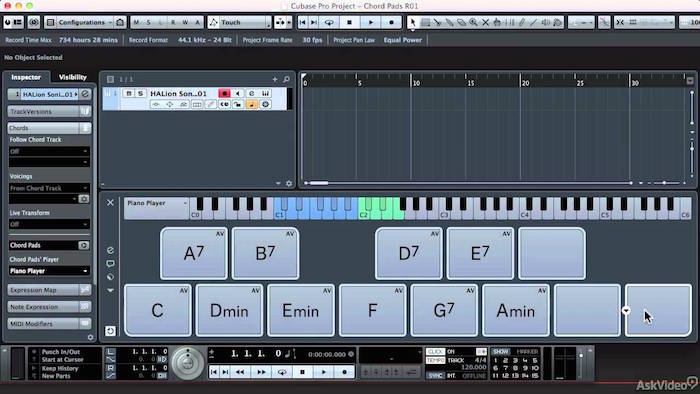This screenshot has width=700, height=394.
Task: Click the C1 key on chord pad keyboard
Action: coord(279,215)
